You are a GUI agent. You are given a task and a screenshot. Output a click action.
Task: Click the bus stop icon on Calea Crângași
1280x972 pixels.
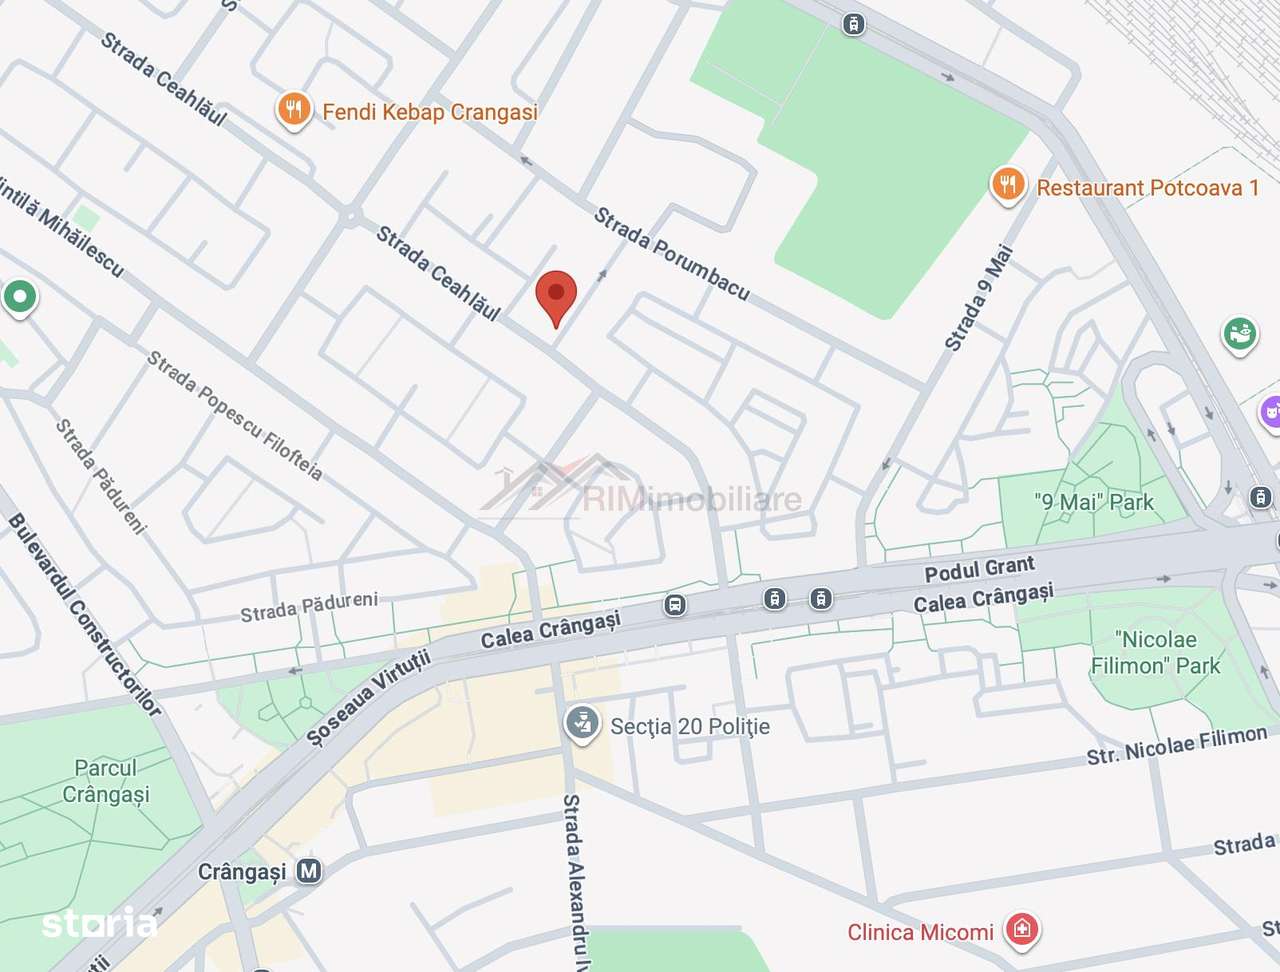click(x=675, y=604)
